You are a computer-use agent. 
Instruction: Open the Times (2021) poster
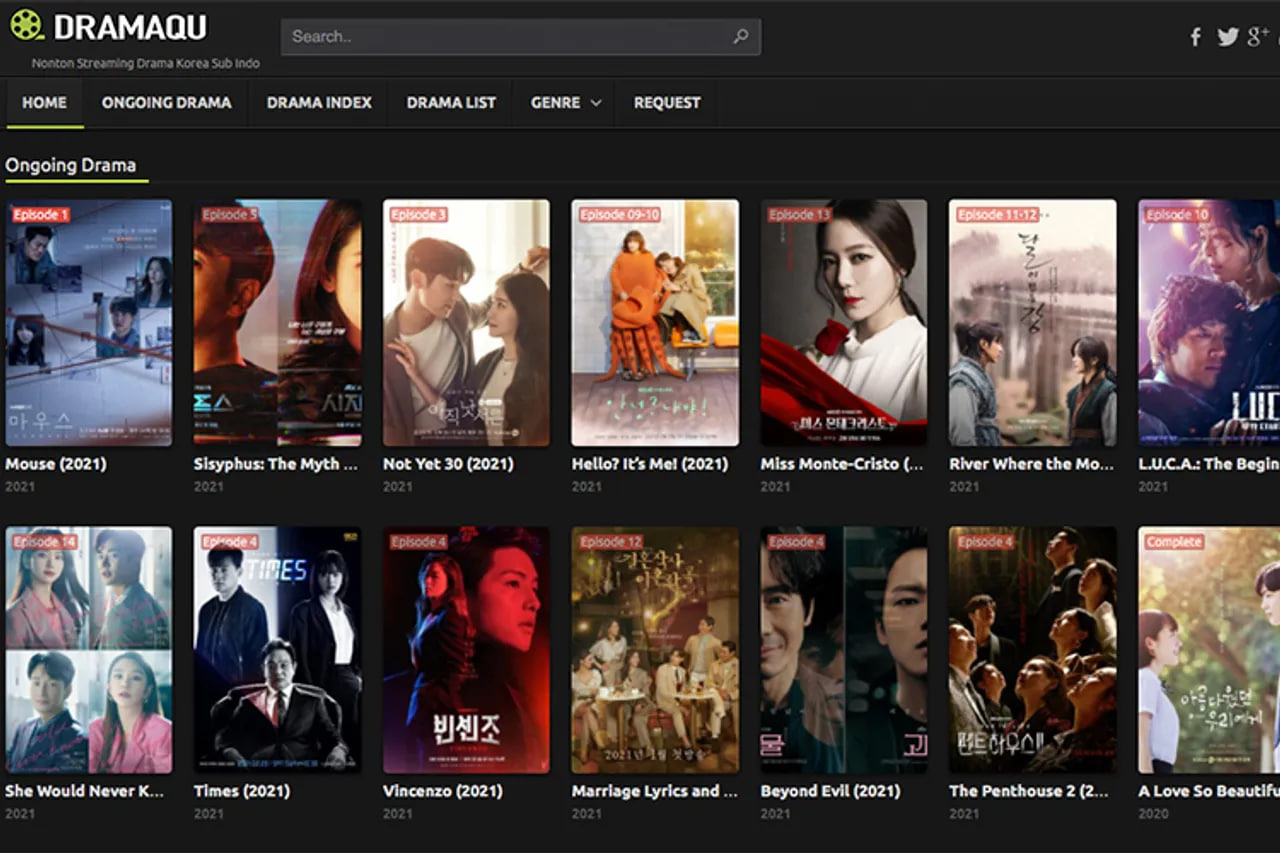coord(277,650)
